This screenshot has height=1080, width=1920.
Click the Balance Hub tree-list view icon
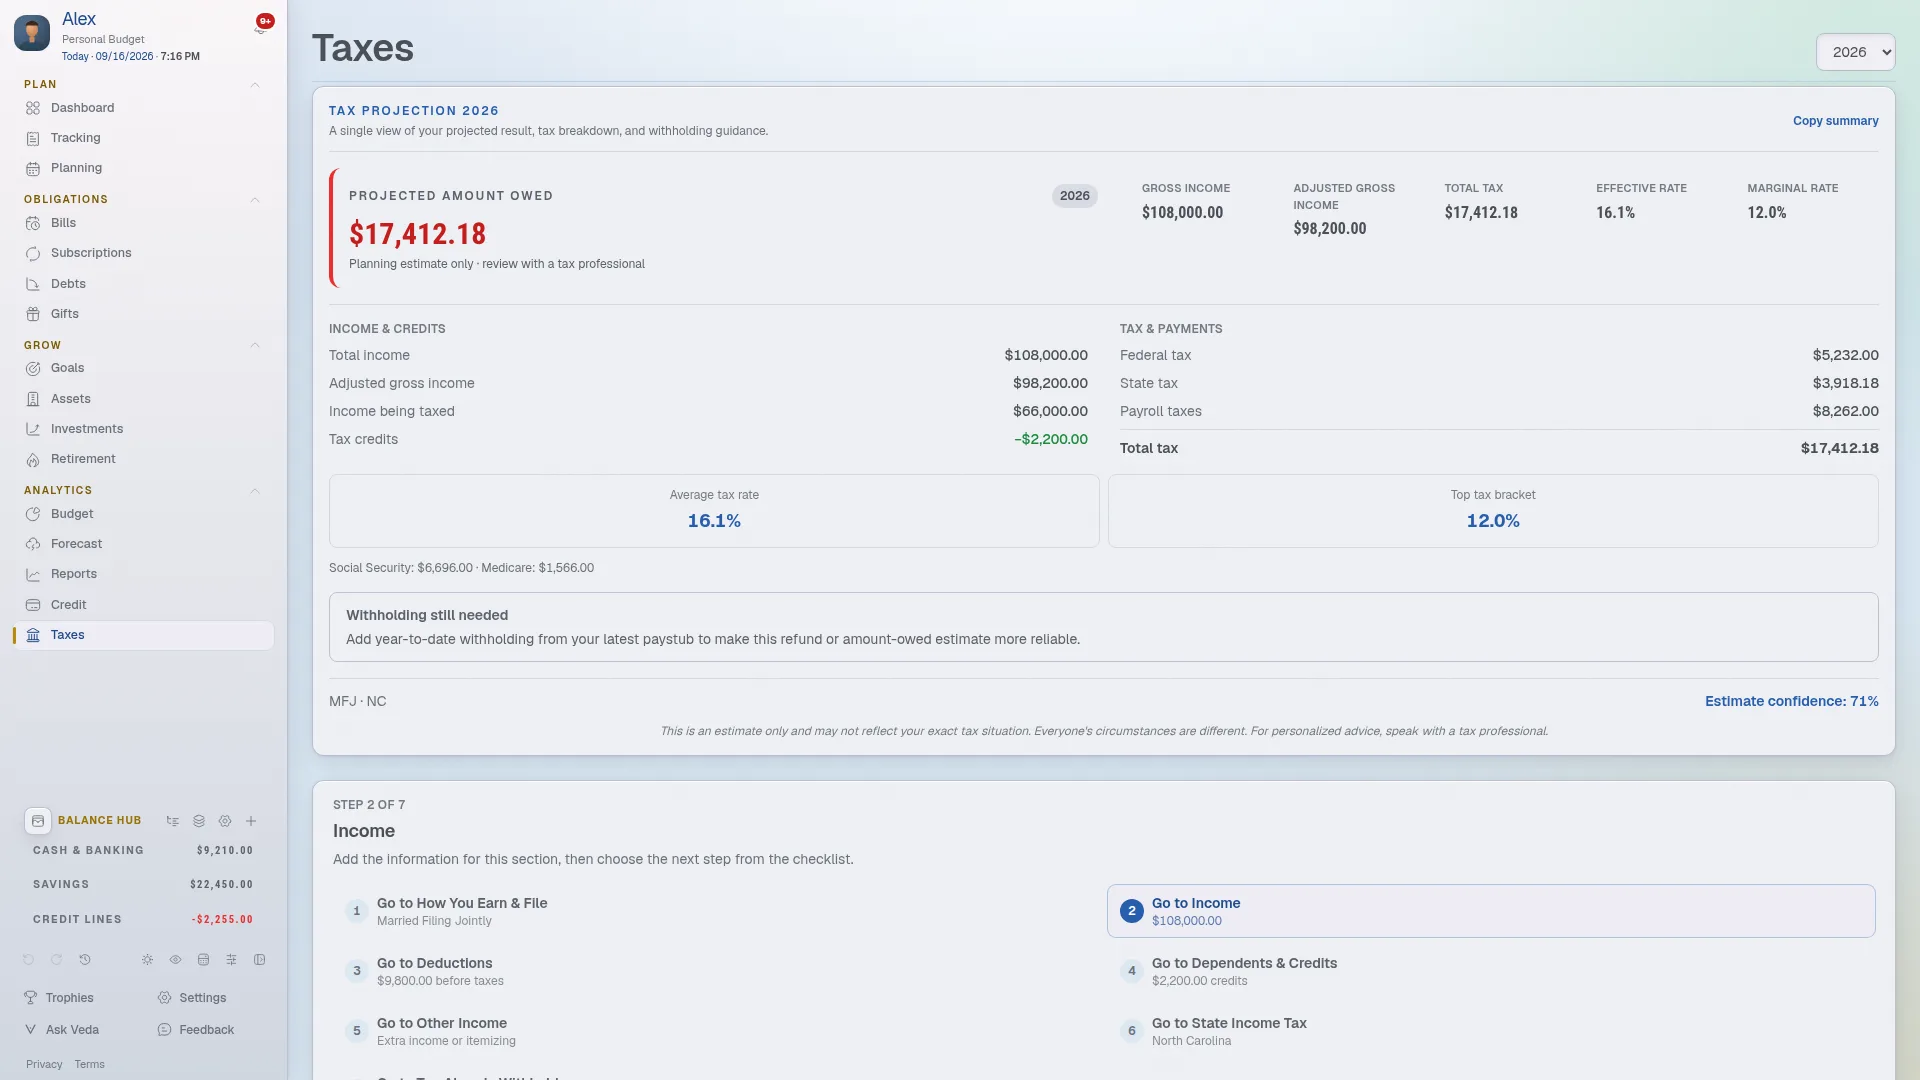173,821
